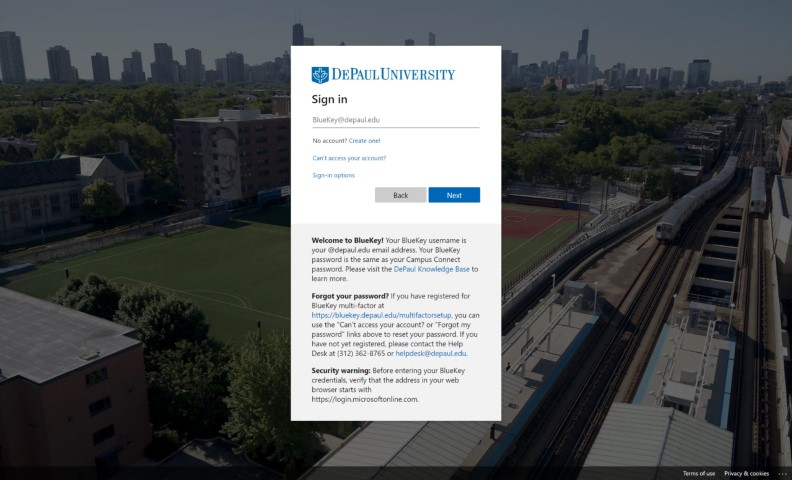This screenshot has height=480, width=792.
Task: Open the 'Create one!' account link
Action: (x=364, y=141)
